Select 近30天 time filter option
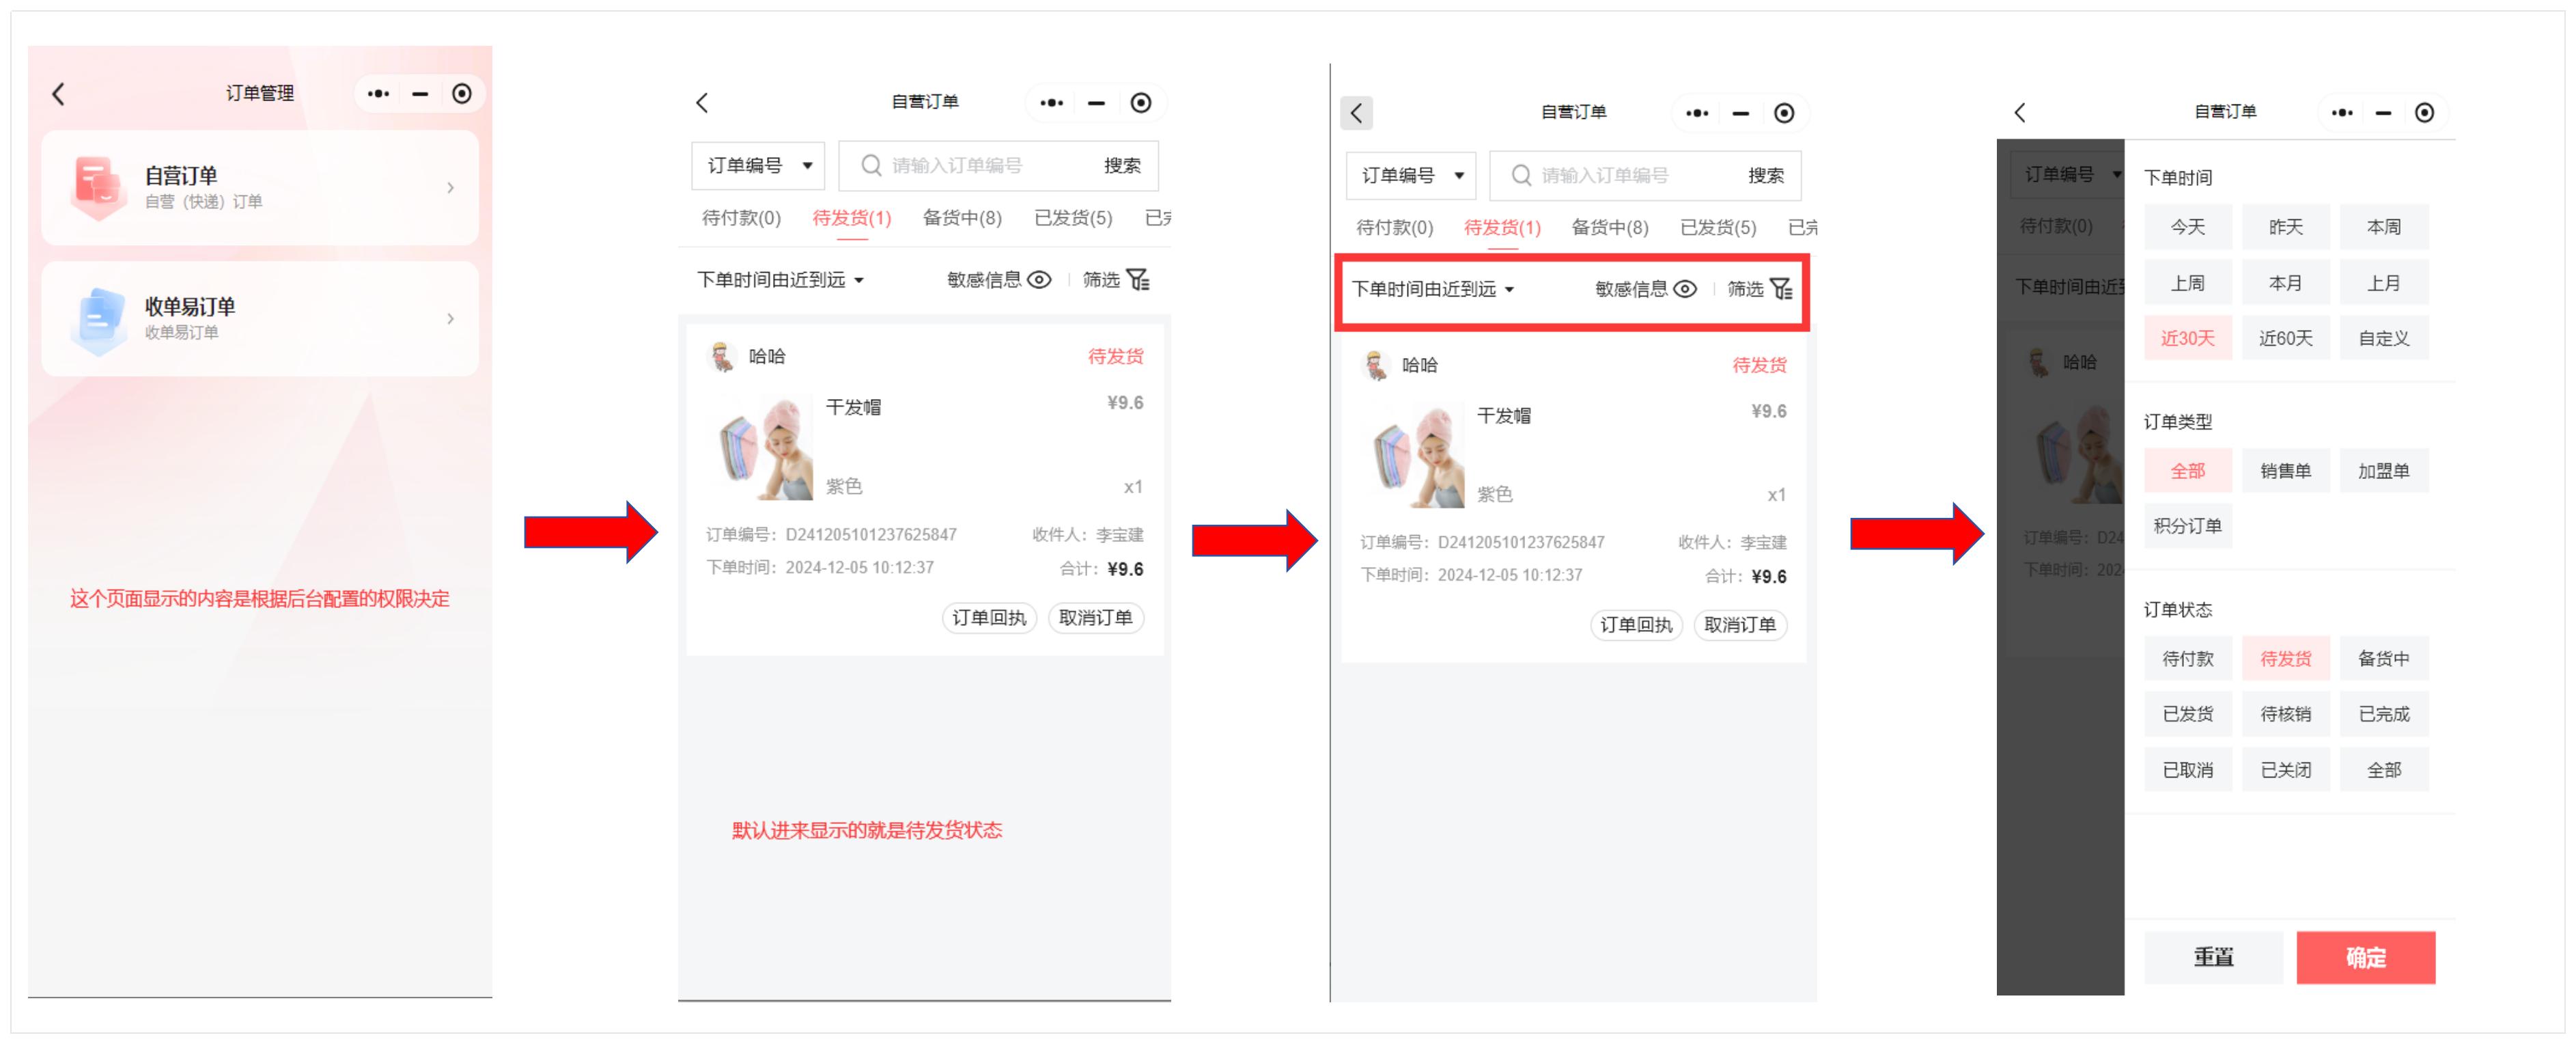Viewport: 2576px width, 1044px height. 2187,339
